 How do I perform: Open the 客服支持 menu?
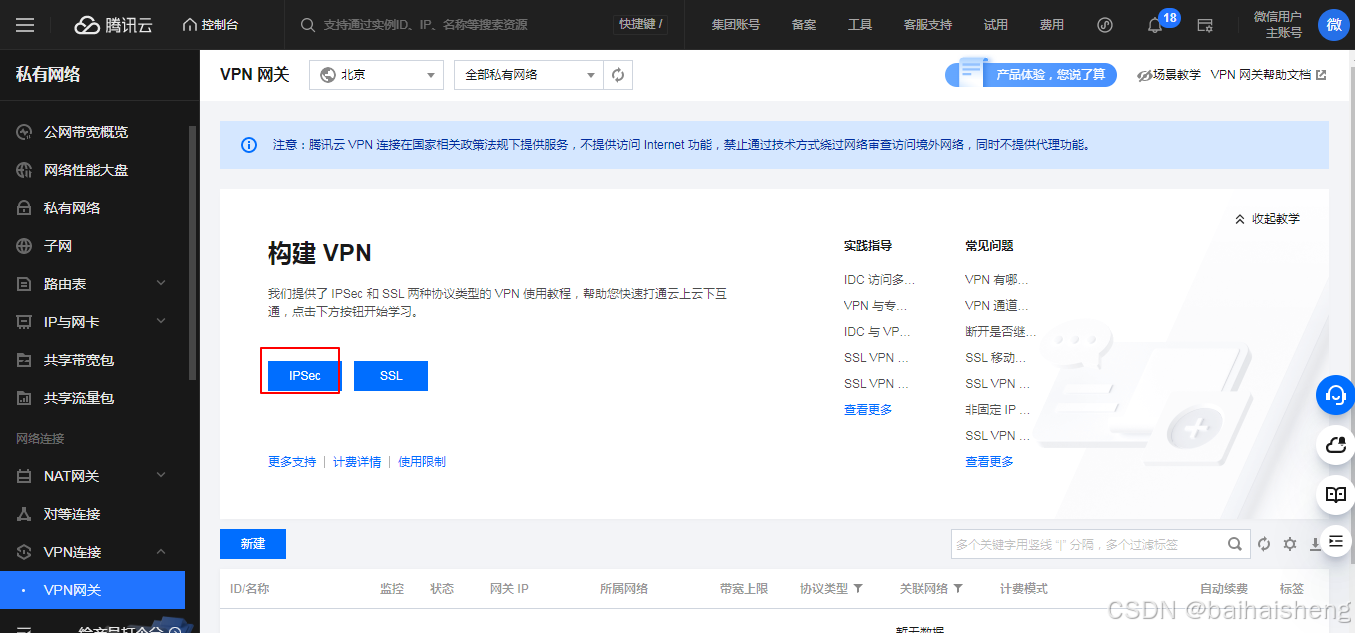(928, 25)
